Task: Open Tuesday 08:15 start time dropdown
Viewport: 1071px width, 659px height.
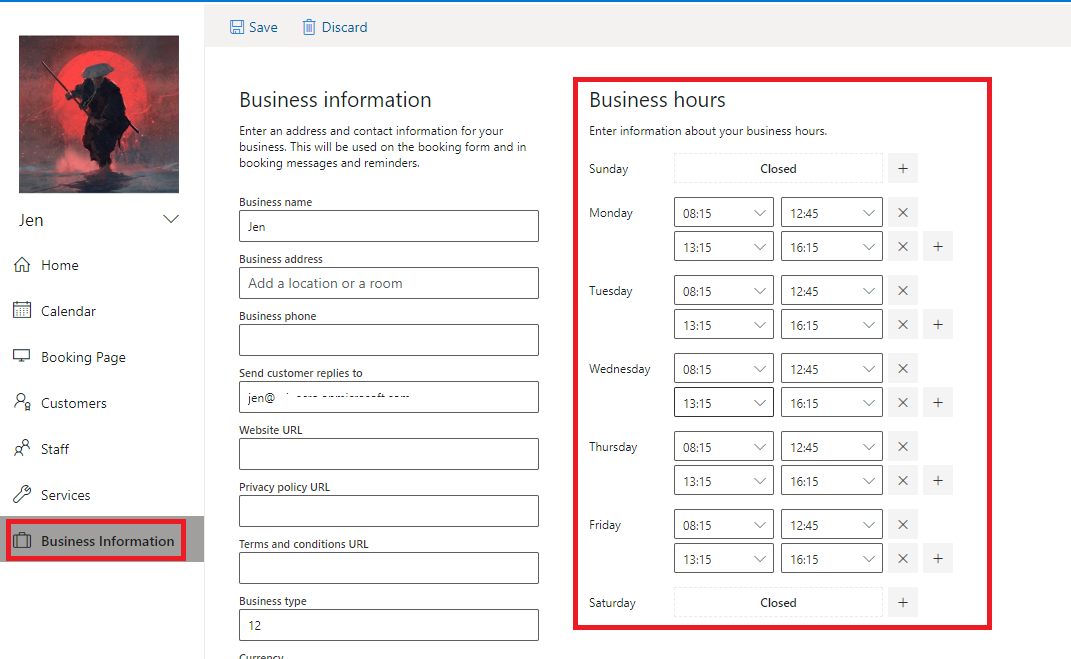Action: click(723, 290)
